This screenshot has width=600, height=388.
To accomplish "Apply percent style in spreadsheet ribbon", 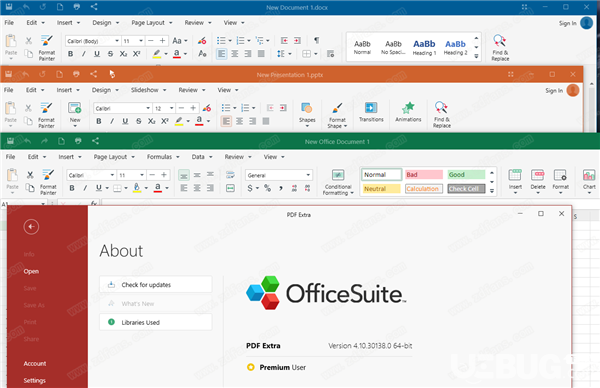I will pos(267,188).
